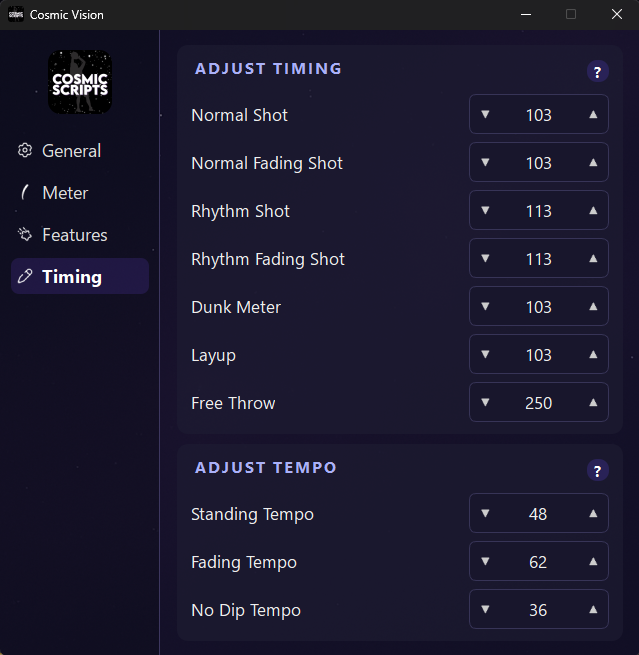Click the Features icon in sidebar
This screenshot has height=655, width=639.
(25, 235)
